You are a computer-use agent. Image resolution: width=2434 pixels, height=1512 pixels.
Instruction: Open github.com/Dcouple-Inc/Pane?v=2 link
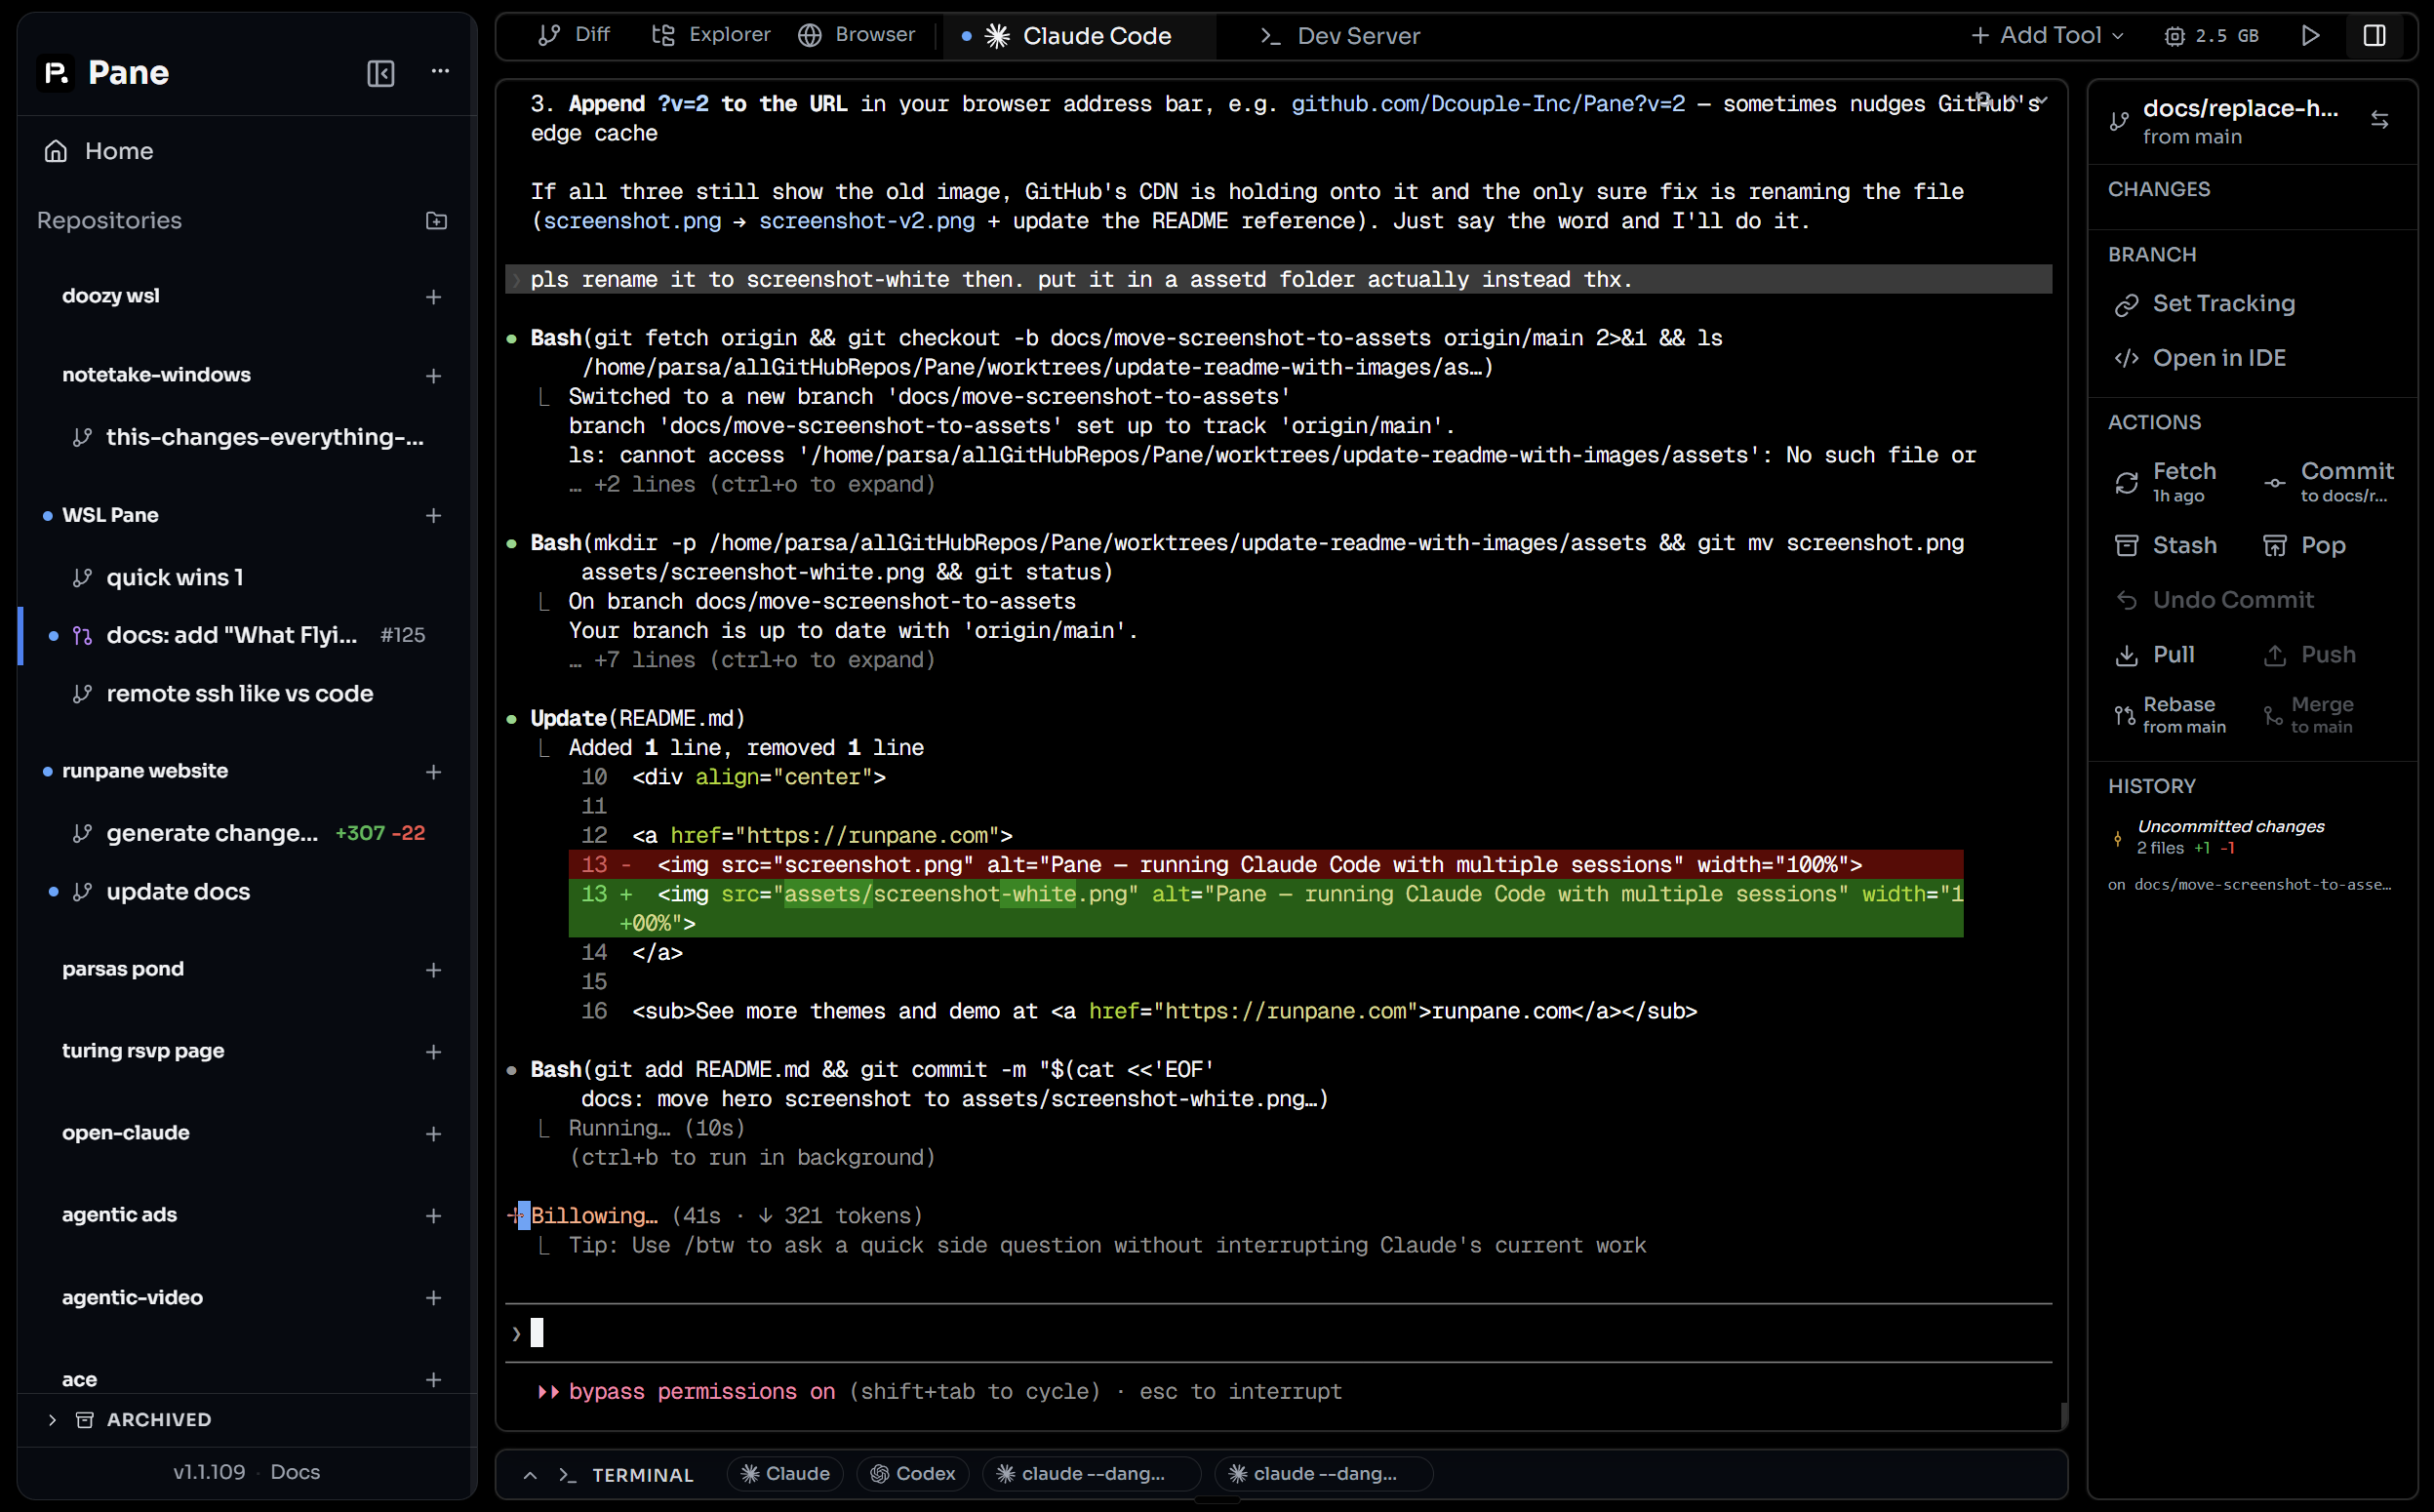1487,104
